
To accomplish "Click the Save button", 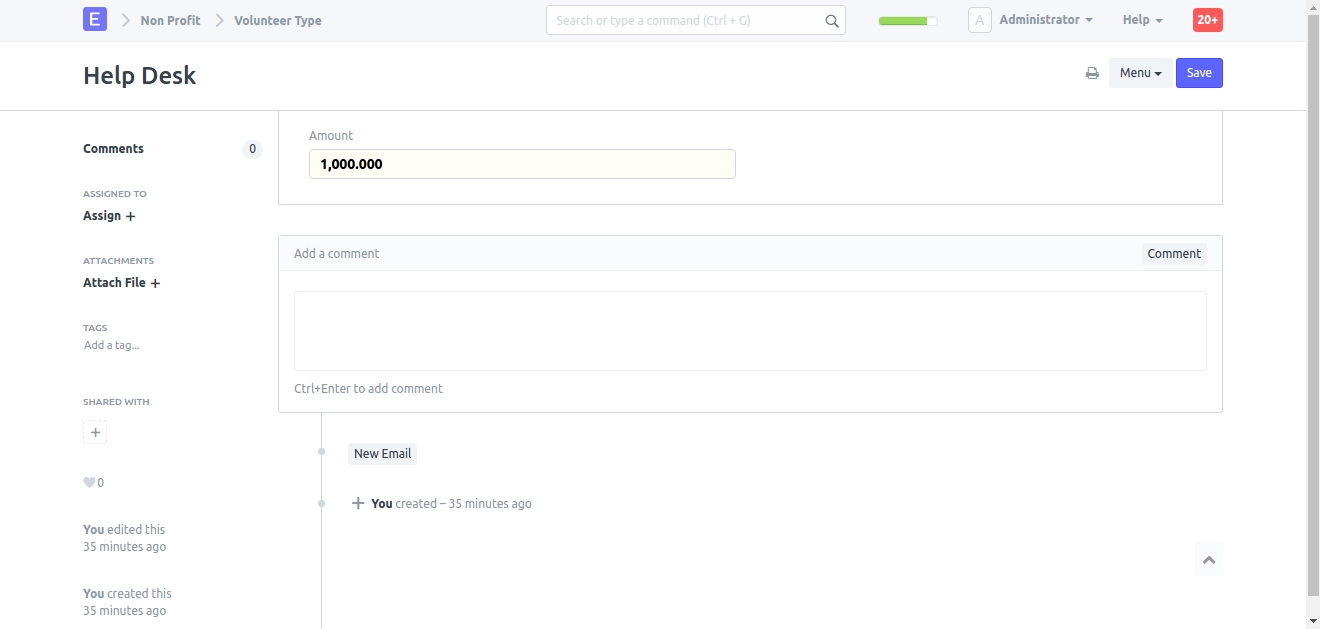I will (1199, 73).
